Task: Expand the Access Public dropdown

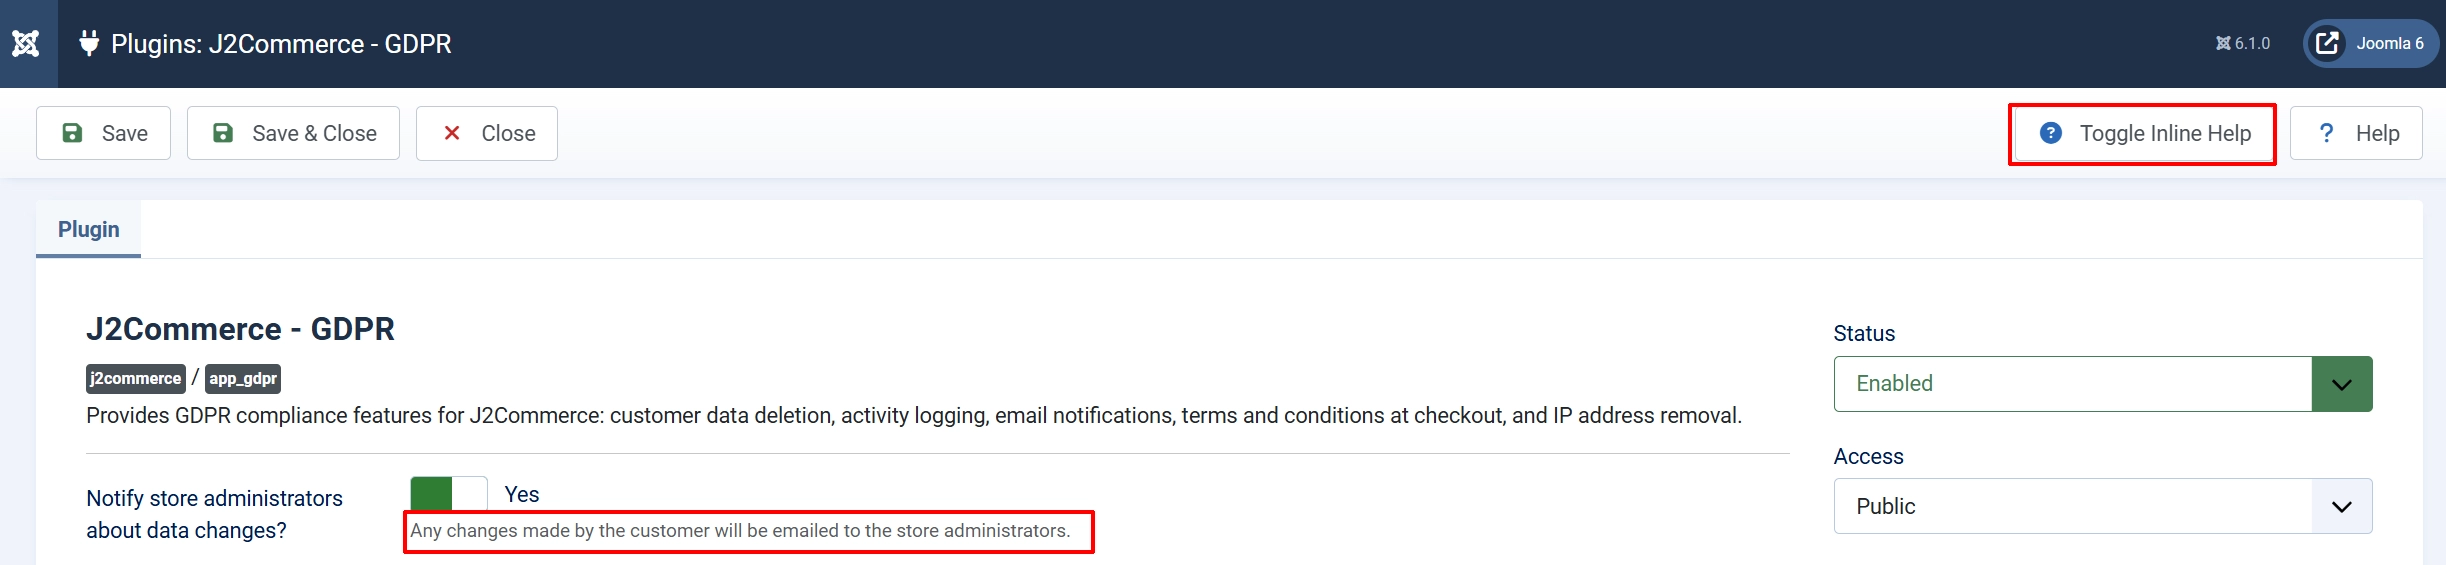Action: (2103, 506)
